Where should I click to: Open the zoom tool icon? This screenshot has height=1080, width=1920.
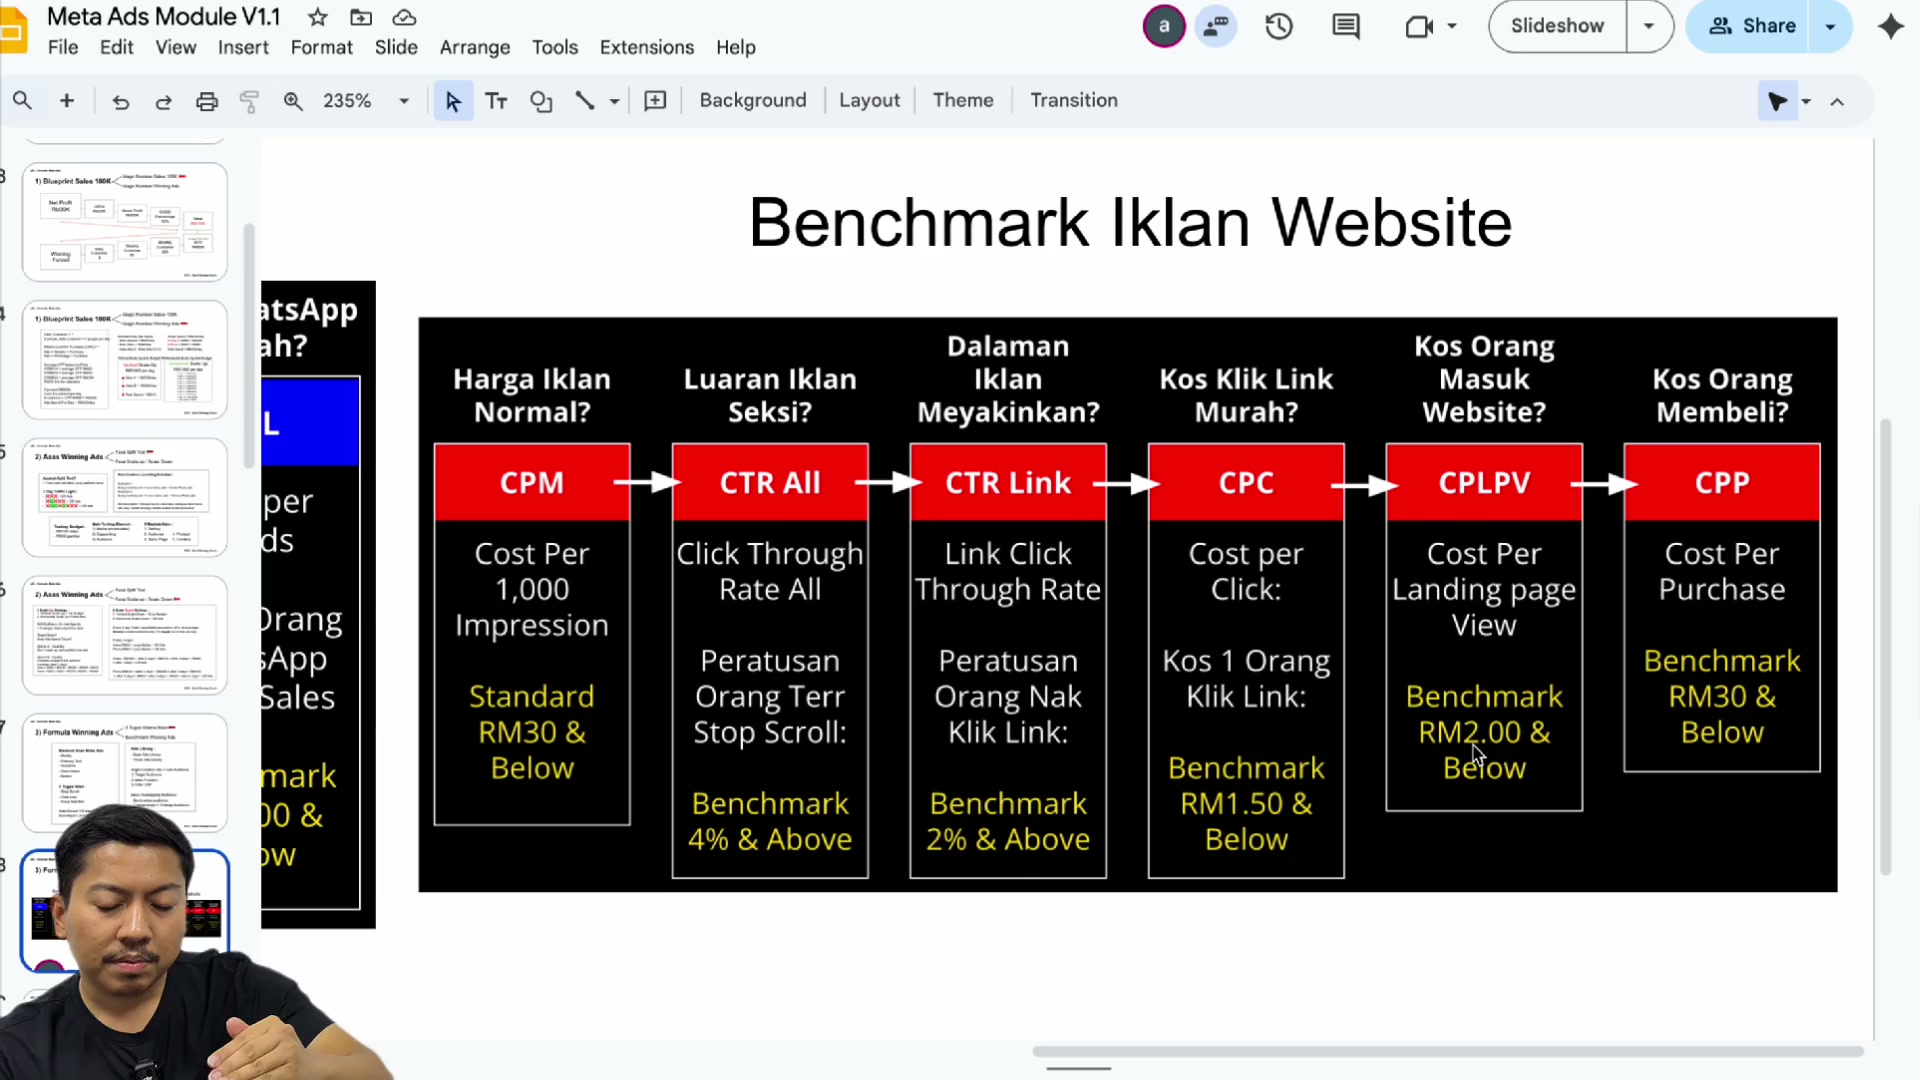pyautogui.click(x=293, y=101)
